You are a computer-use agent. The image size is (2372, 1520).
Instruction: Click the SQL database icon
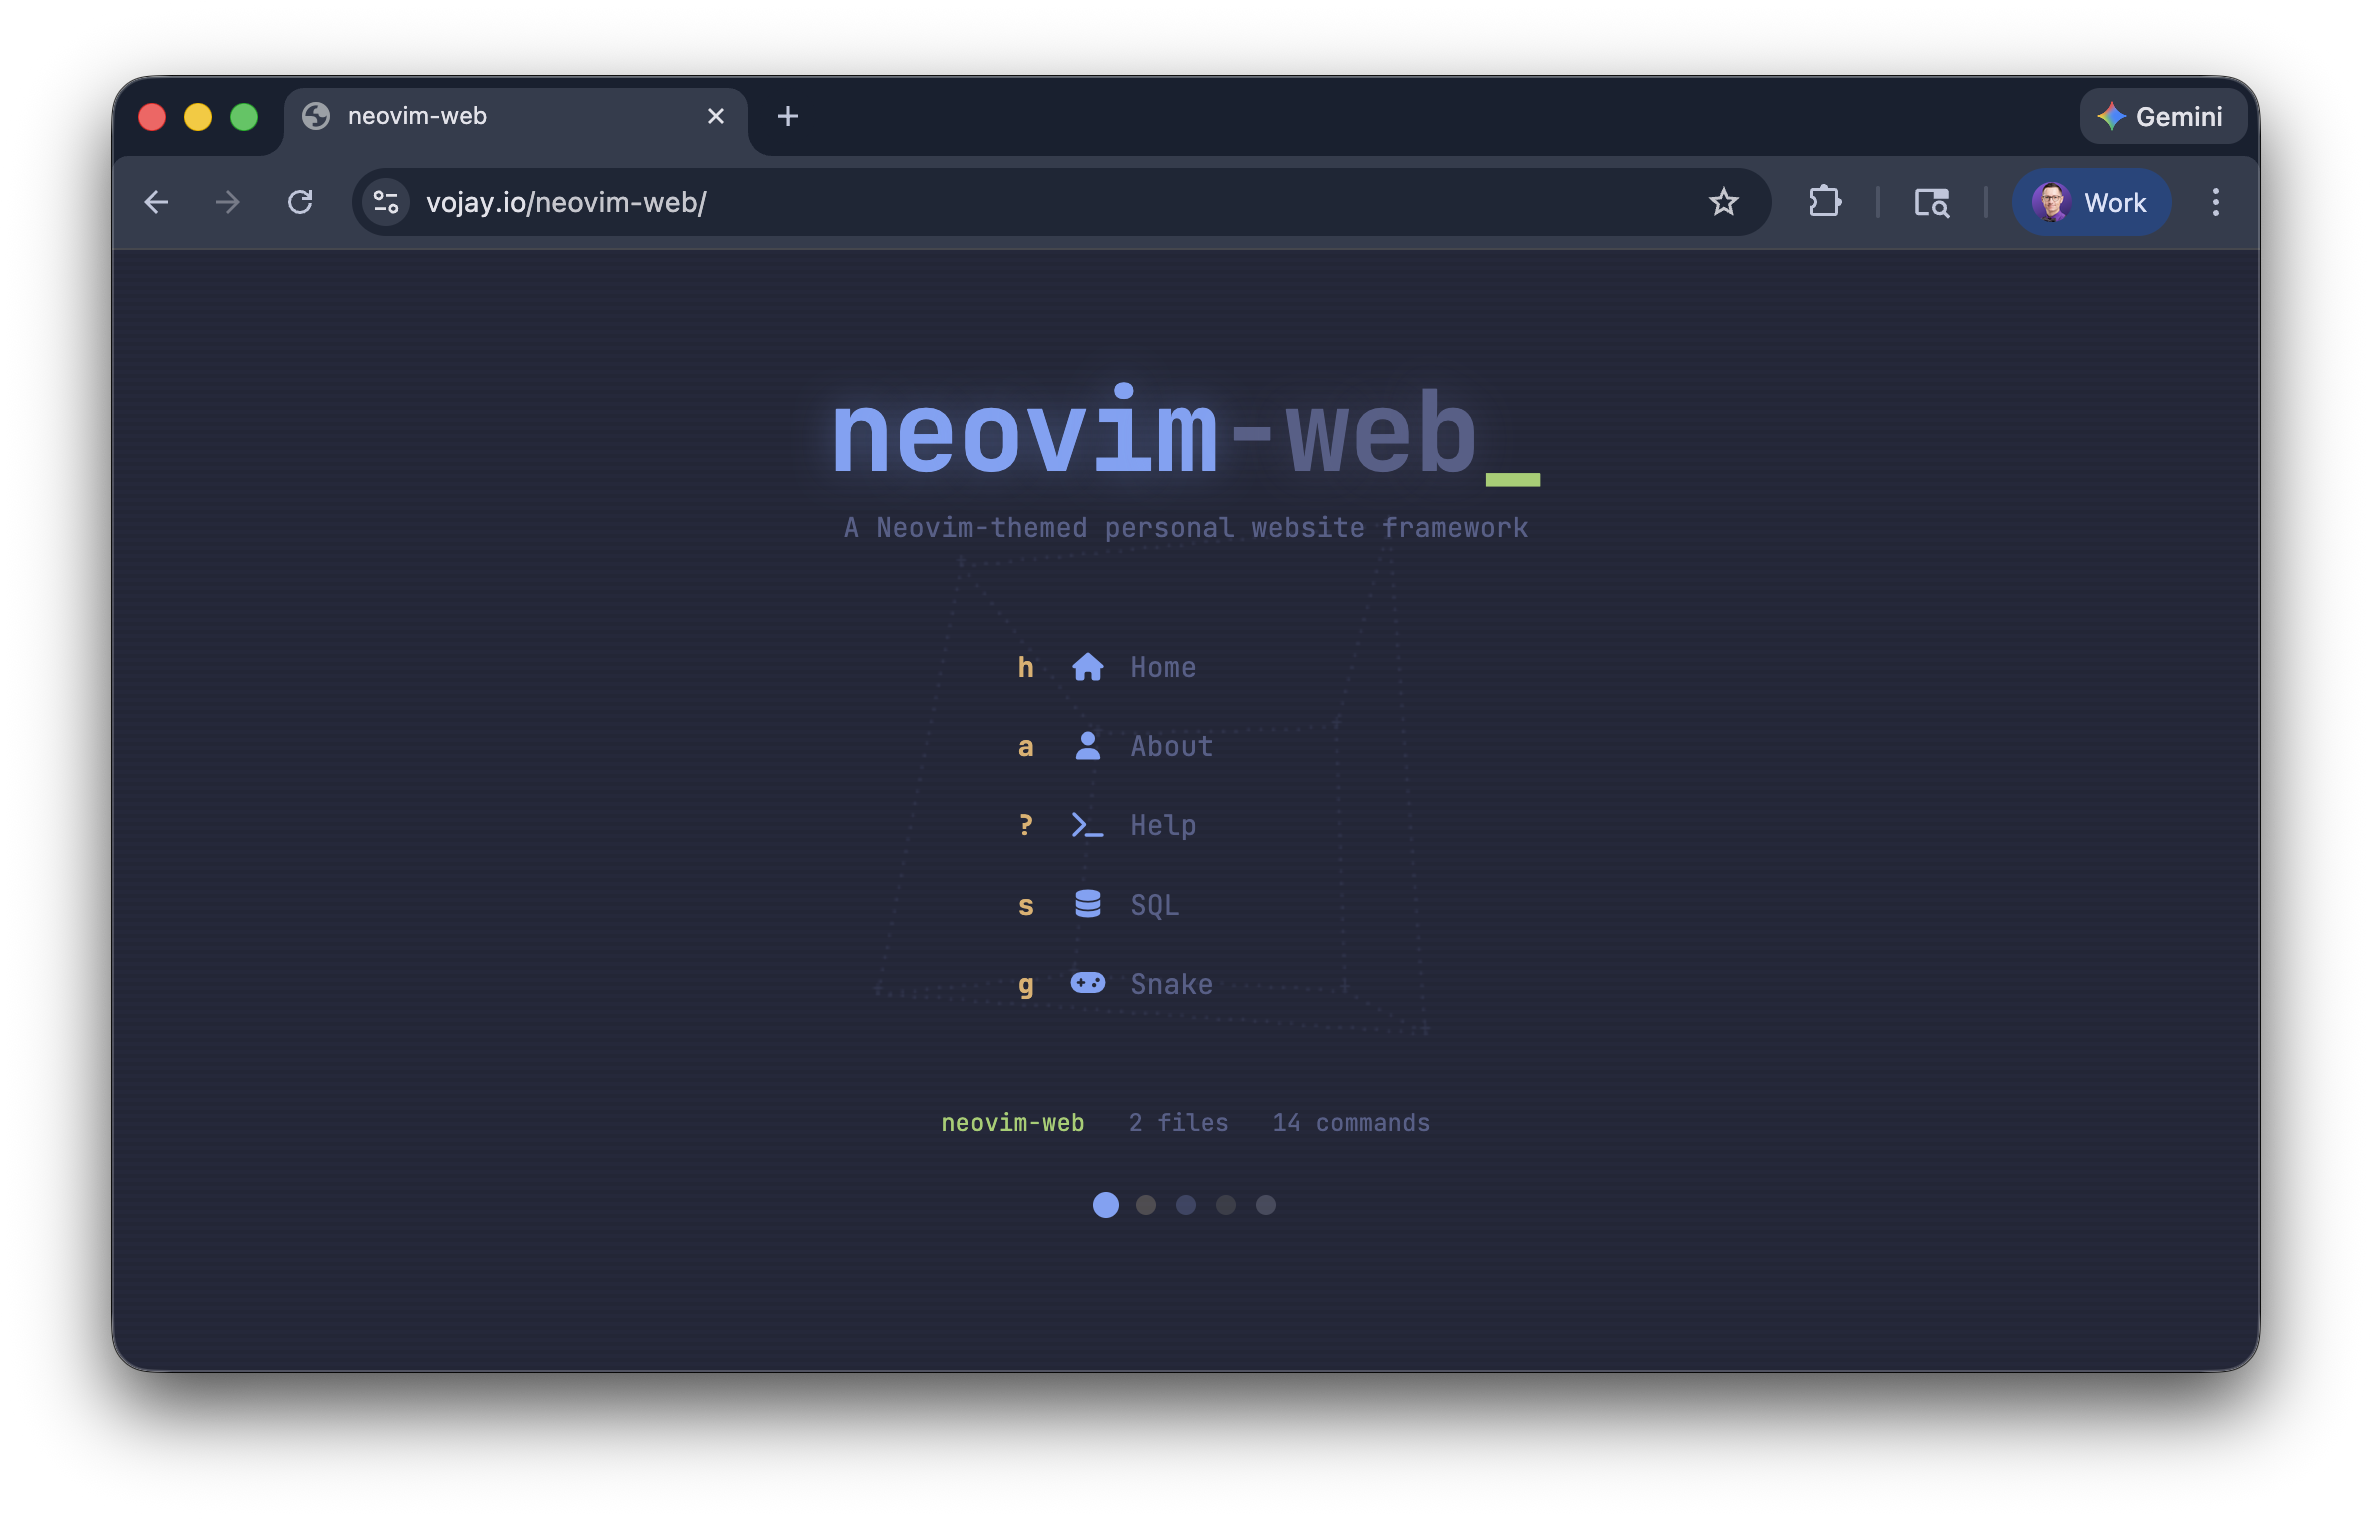(x=1087, y=904)
